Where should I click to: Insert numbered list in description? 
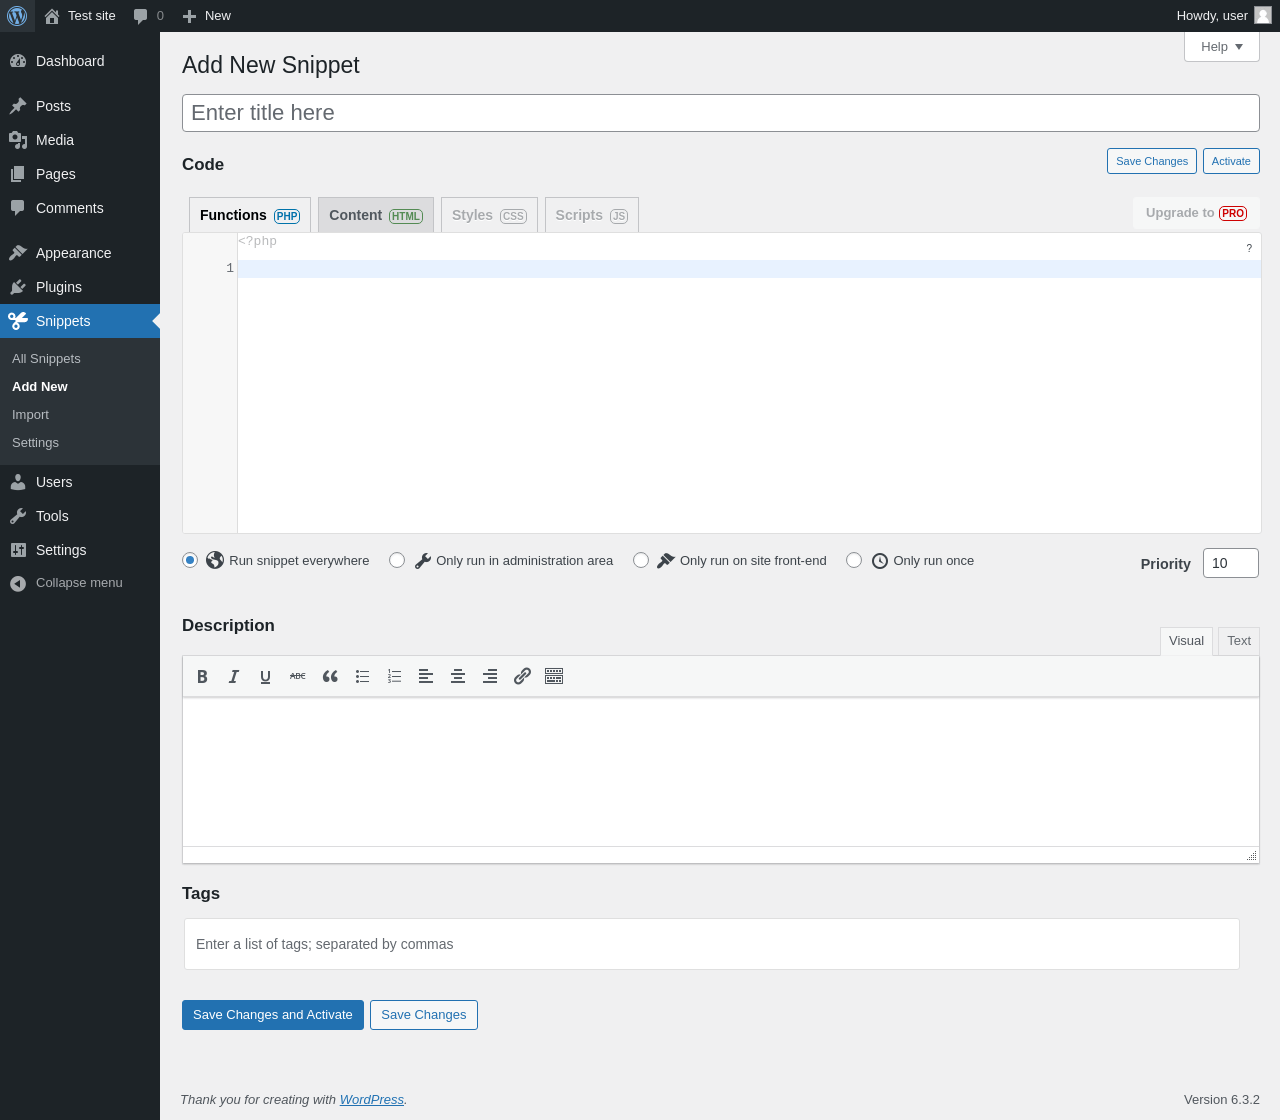394,677
